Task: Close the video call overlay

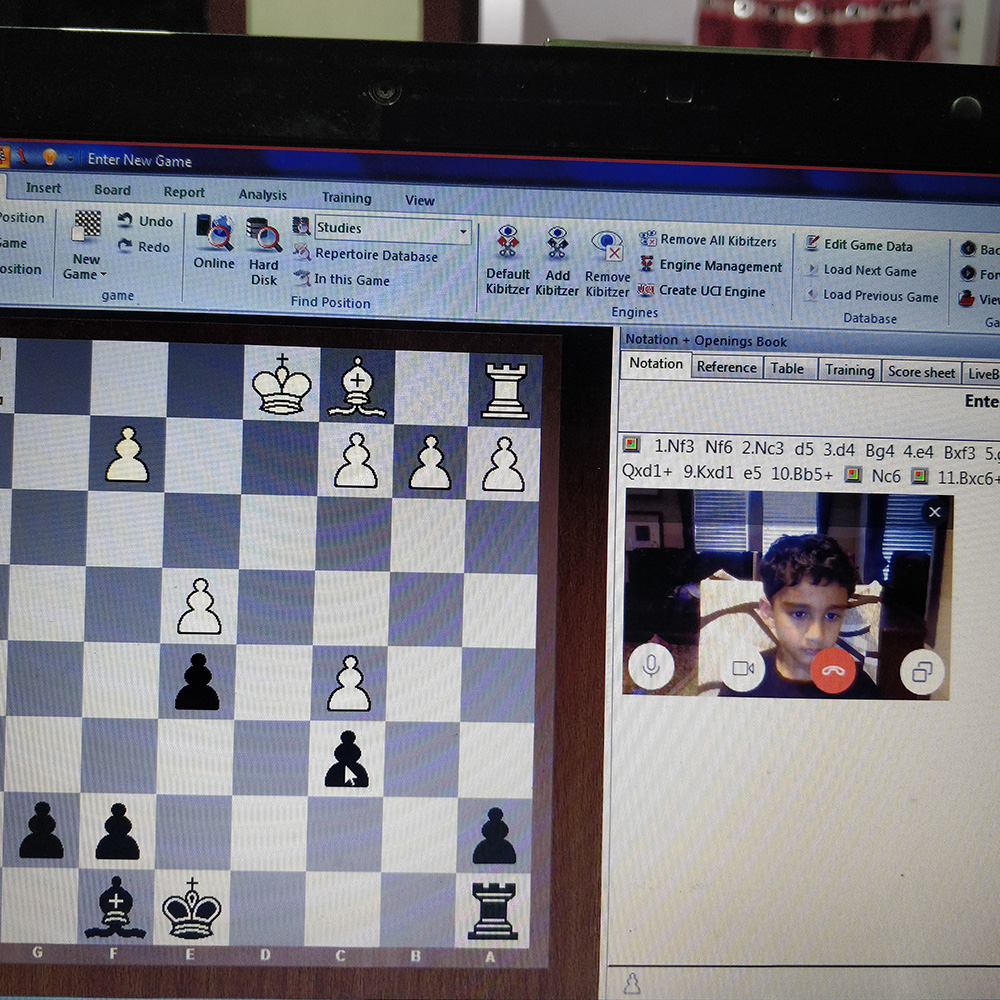Action: click(x=934, y=512)
